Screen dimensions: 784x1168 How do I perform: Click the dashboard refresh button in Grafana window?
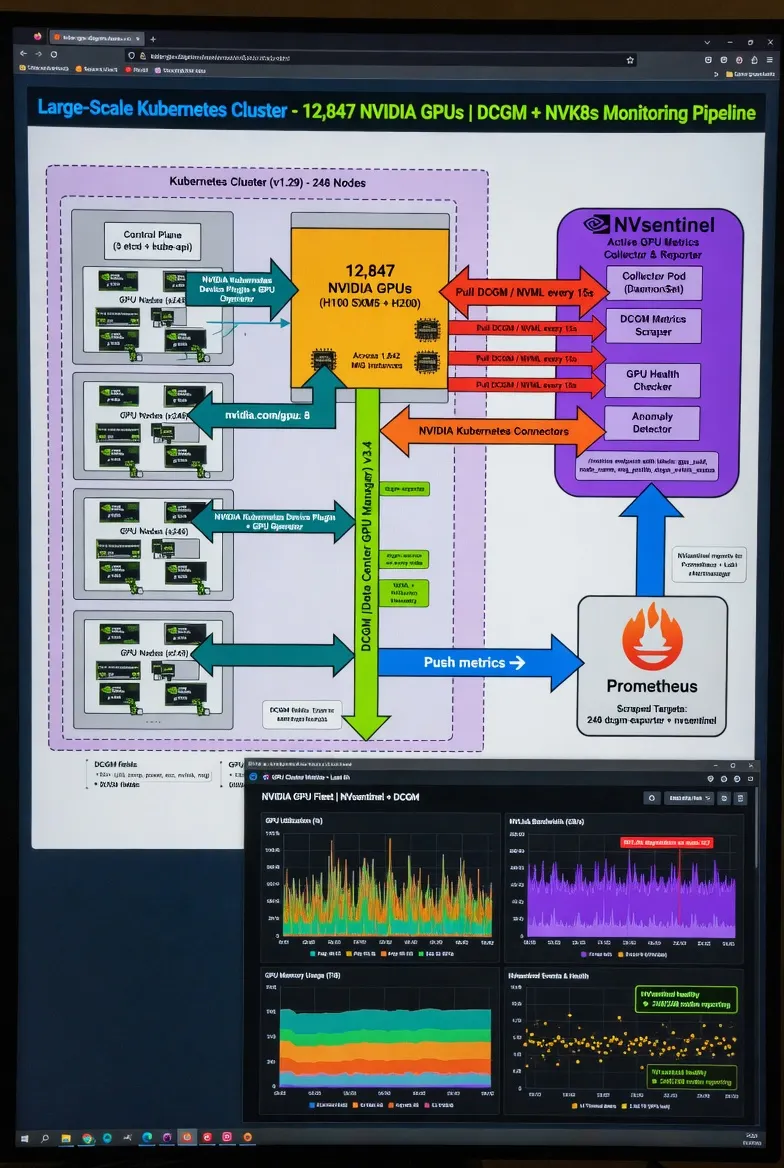coord(652,798)
